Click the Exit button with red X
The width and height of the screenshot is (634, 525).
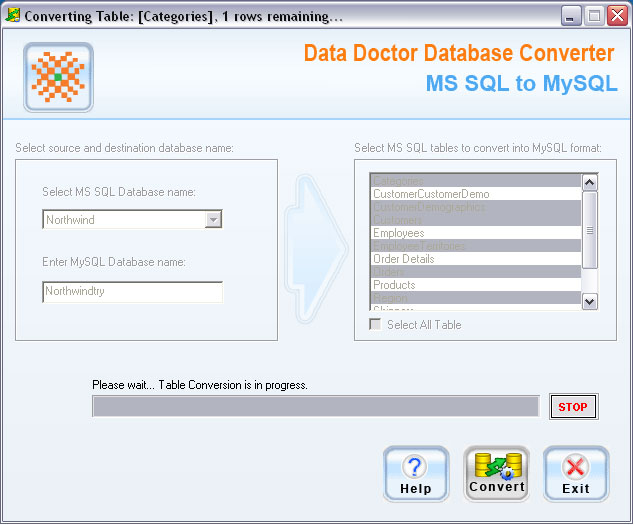[x=575, y=473]
